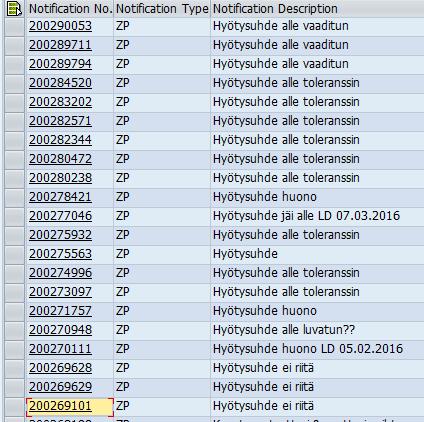Open notification 200282571
The height and width of the screenshot is (422, 424).
[60, 121]
